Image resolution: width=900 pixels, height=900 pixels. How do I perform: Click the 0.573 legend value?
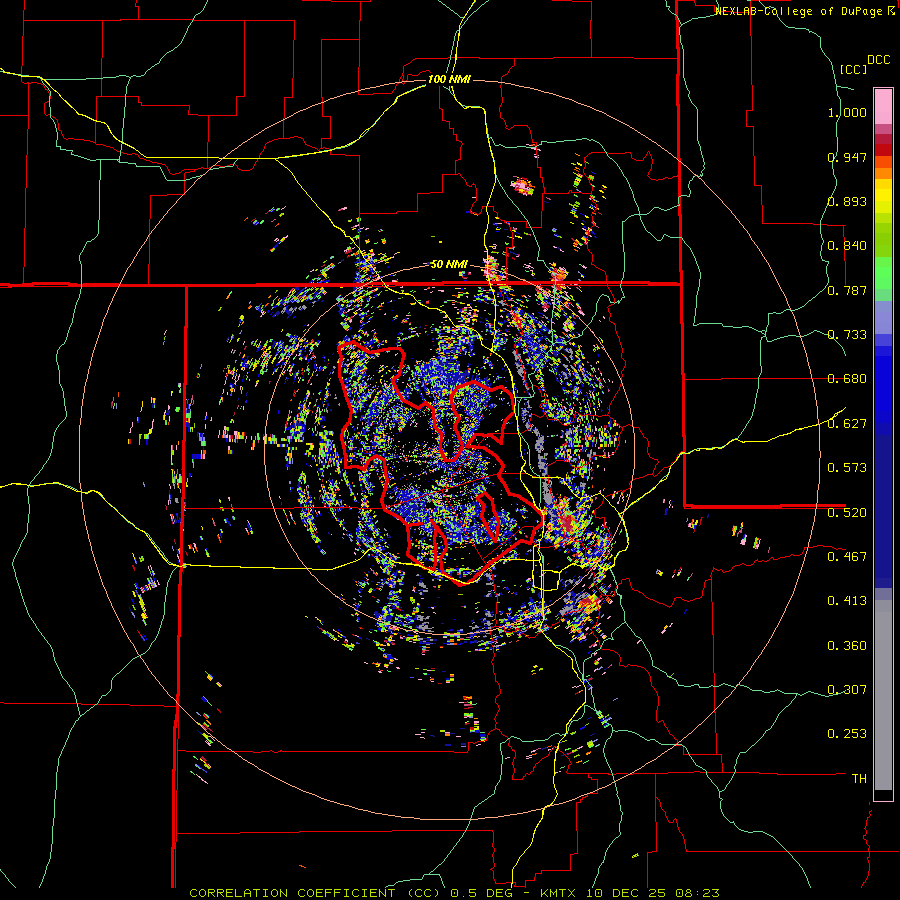pyautogui.click(x=847, y=468)
